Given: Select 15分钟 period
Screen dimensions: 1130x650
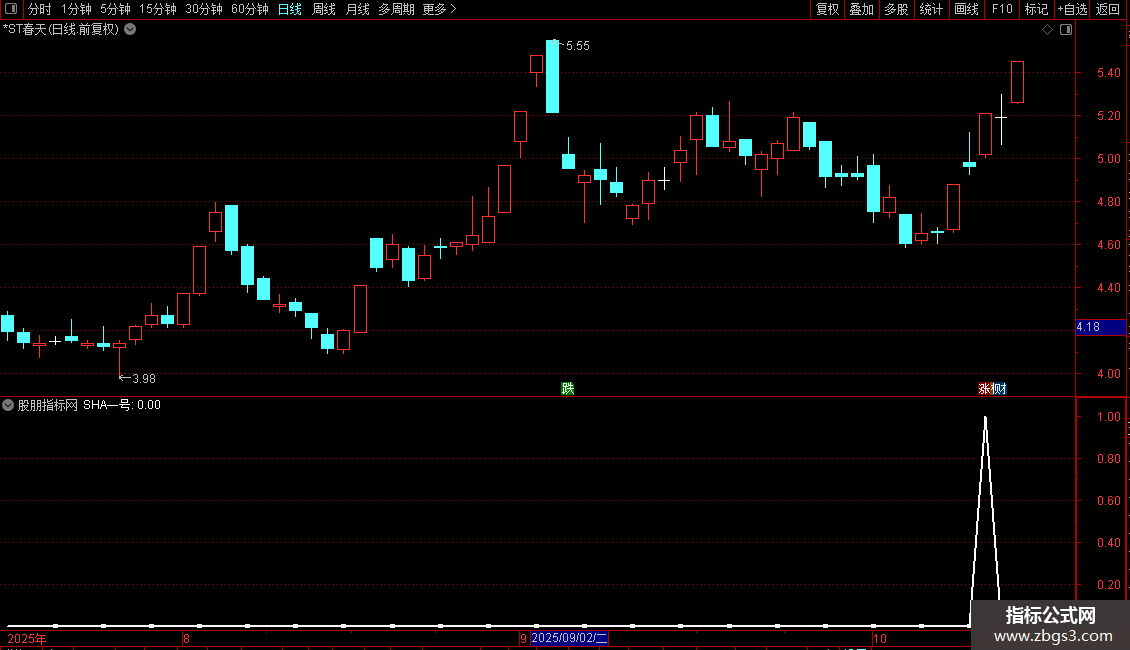Looking at the screenshot, I should pos(158,9).
